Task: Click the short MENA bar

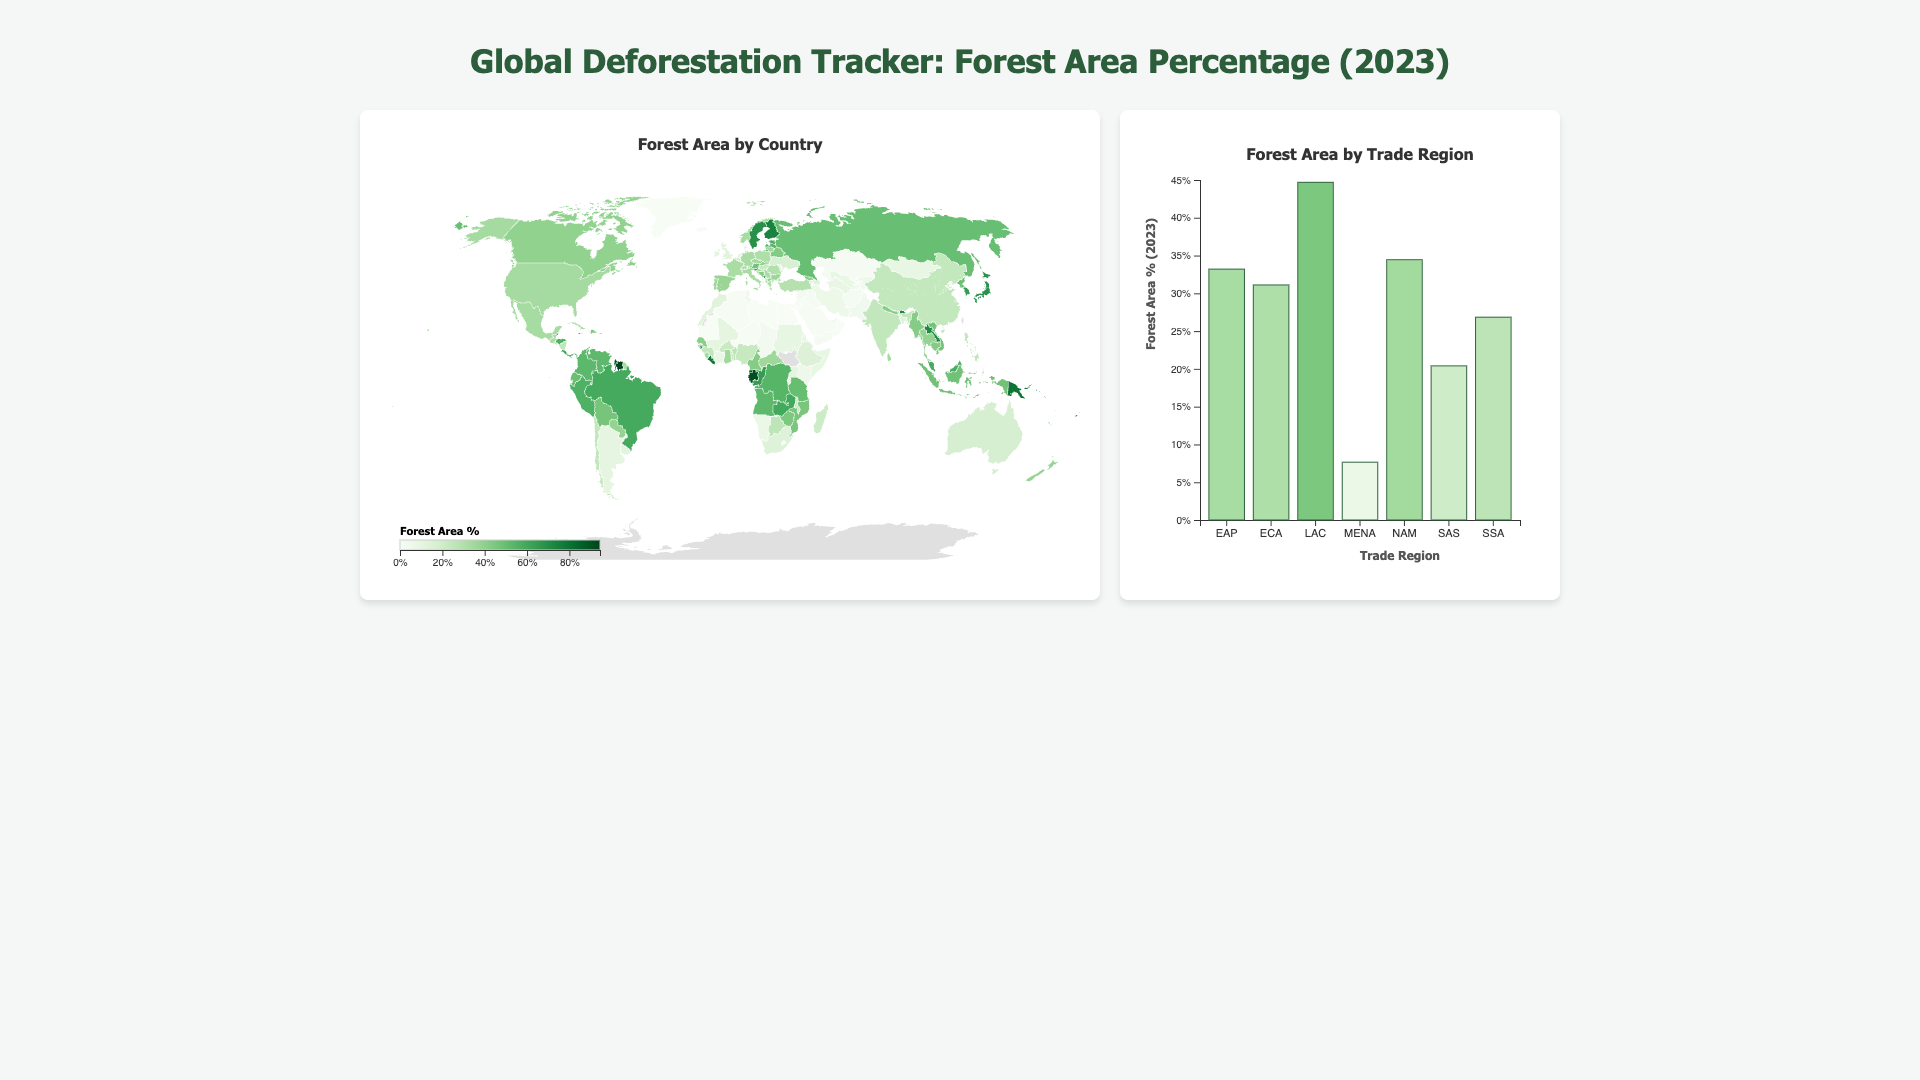Action: (x=1360, y=491)
